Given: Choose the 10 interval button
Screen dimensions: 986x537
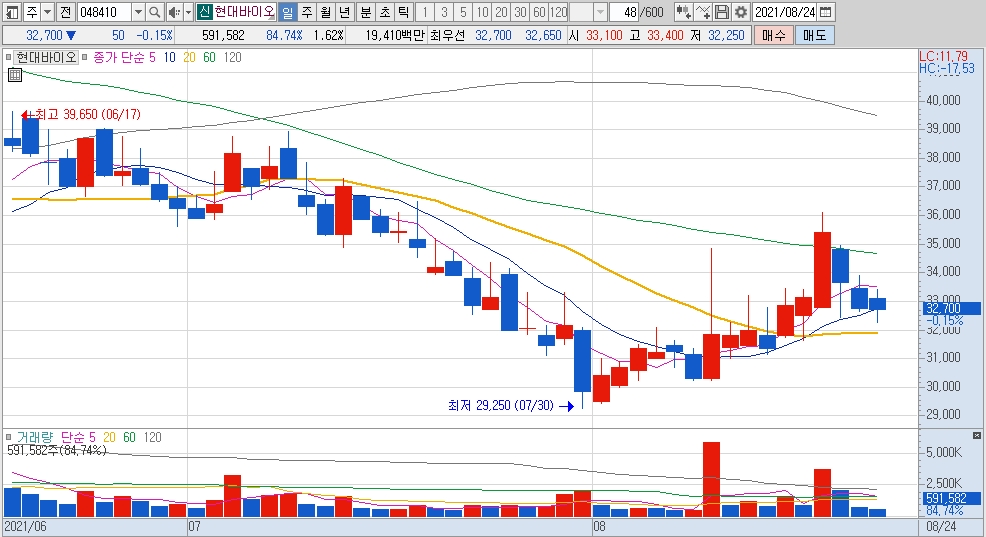Looking at the screenshot, I should point(482,12).
